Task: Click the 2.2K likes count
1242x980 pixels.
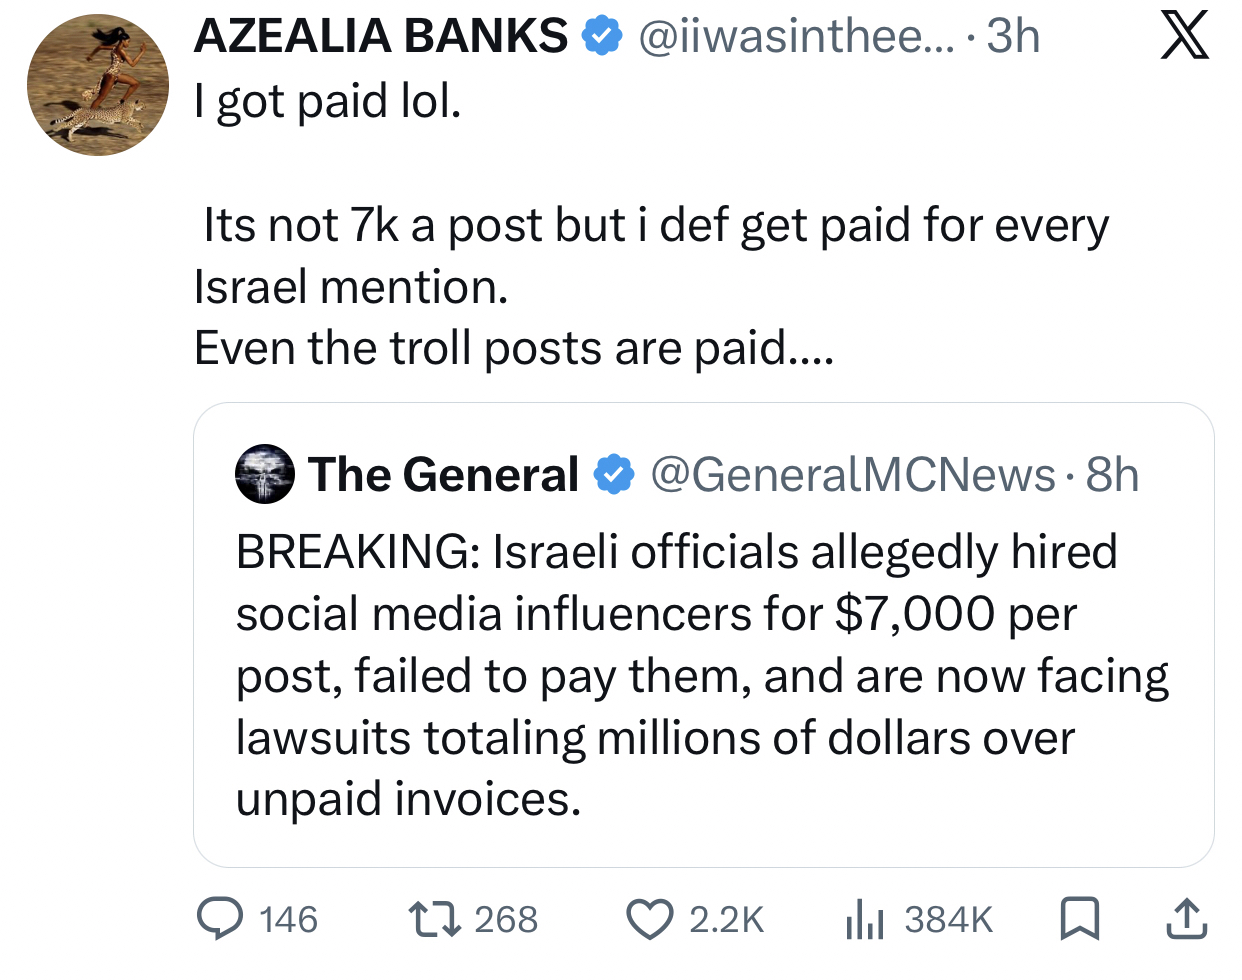Action: pos(726,919)
